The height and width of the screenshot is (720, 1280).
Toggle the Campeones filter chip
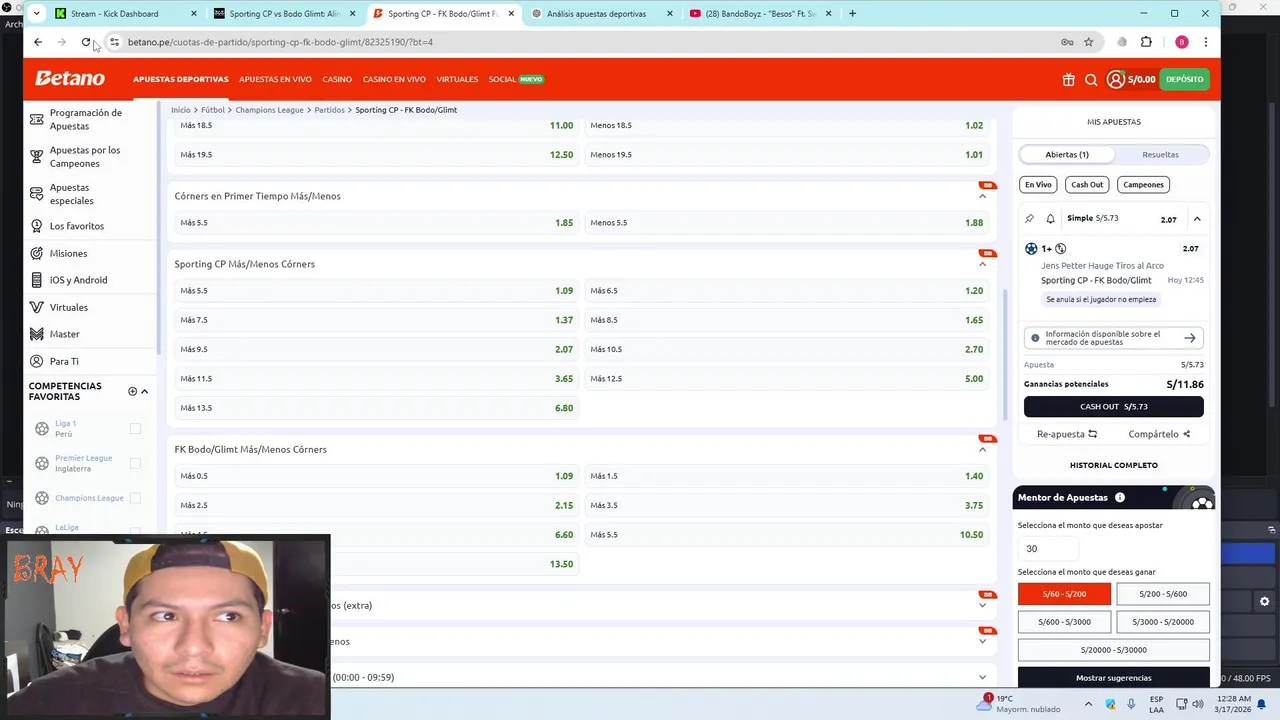[1143, 184]
